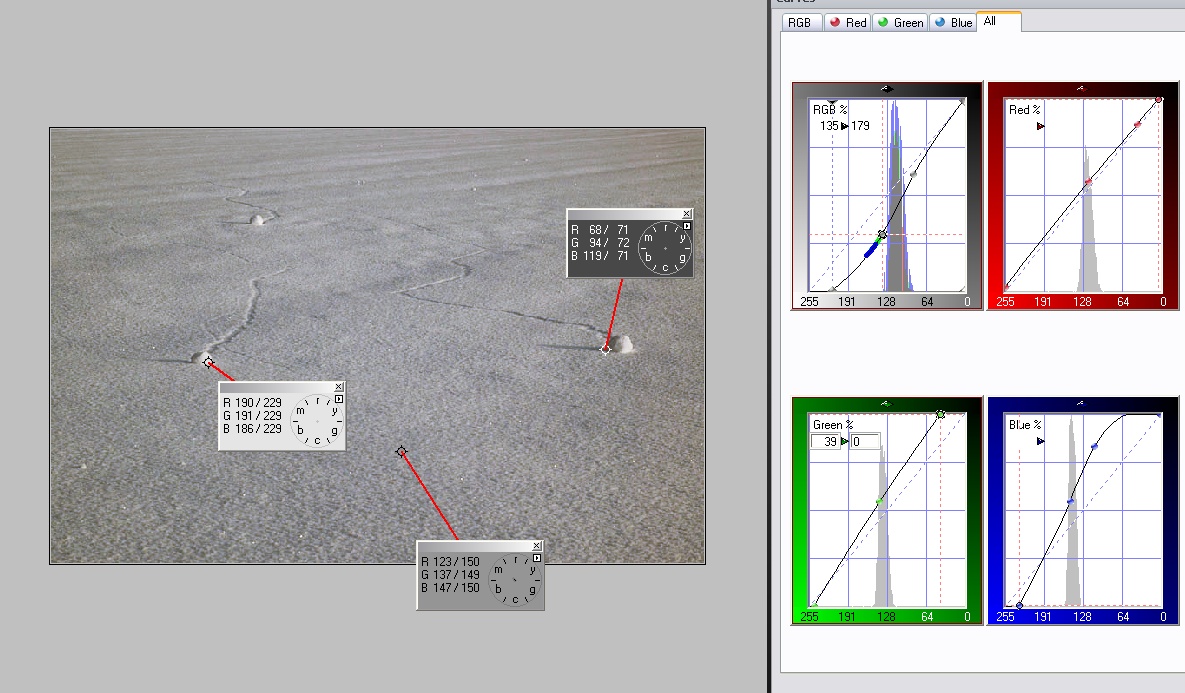
Task: Select the middle point on the Green curve
Action: point(880,502)
